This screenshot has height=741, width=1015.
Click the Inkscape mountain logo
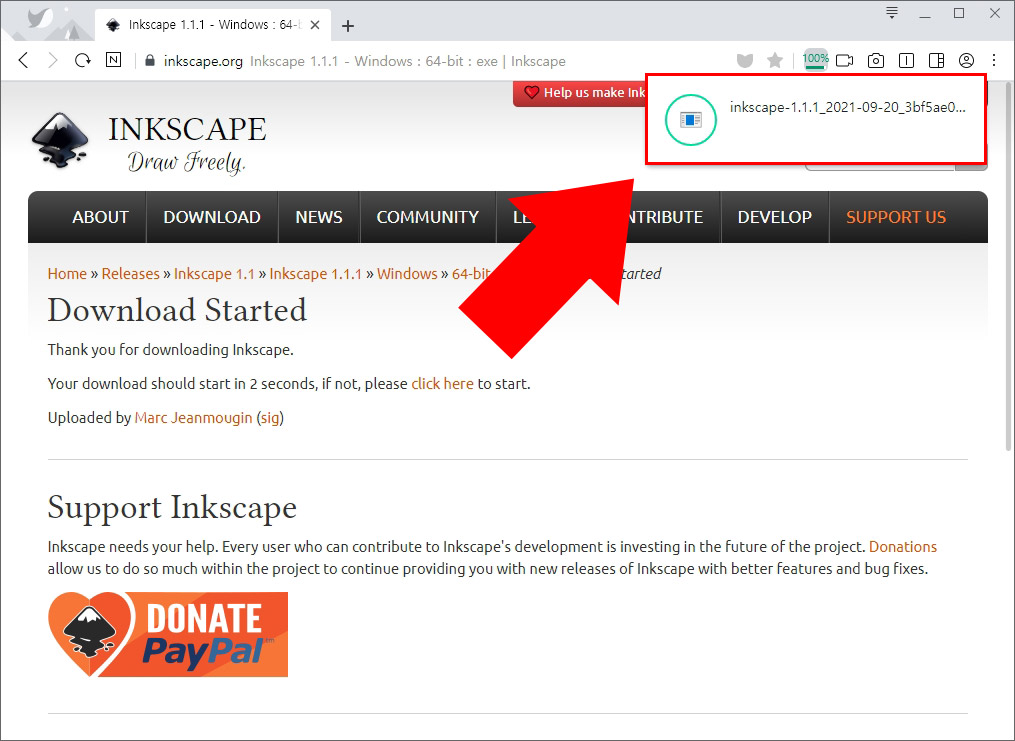pos(60,140)
